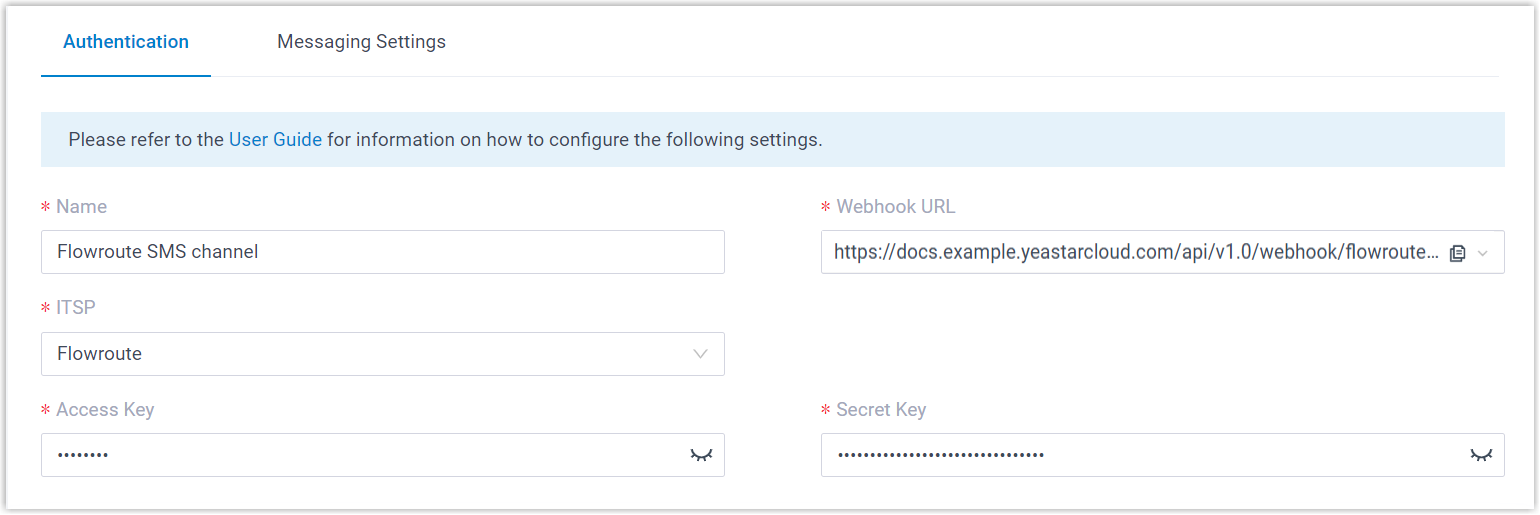
Task: Click the Webhook URL text
Action: click(x=1135, y=253)
